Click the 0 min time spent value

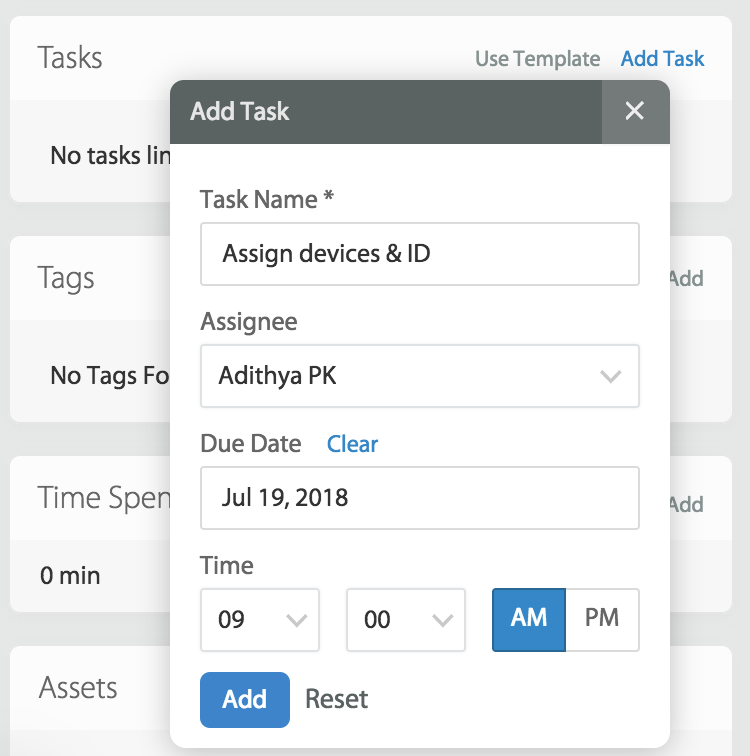click(x=70, y=575)
